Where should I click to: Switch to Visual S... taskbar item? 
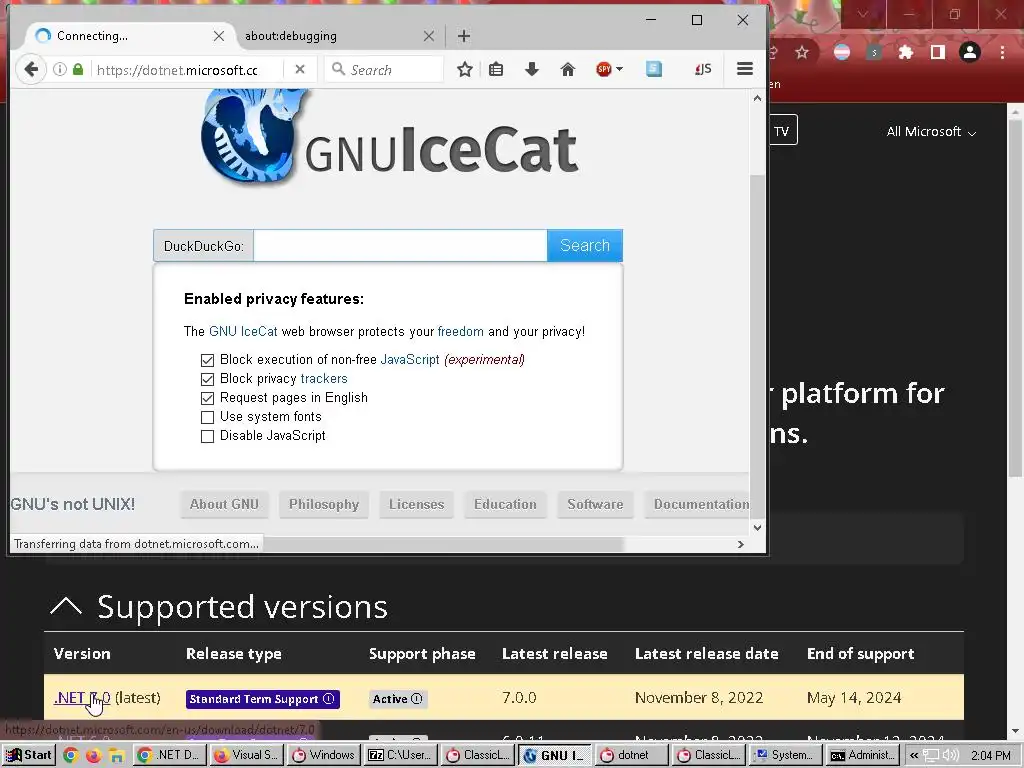247,755
